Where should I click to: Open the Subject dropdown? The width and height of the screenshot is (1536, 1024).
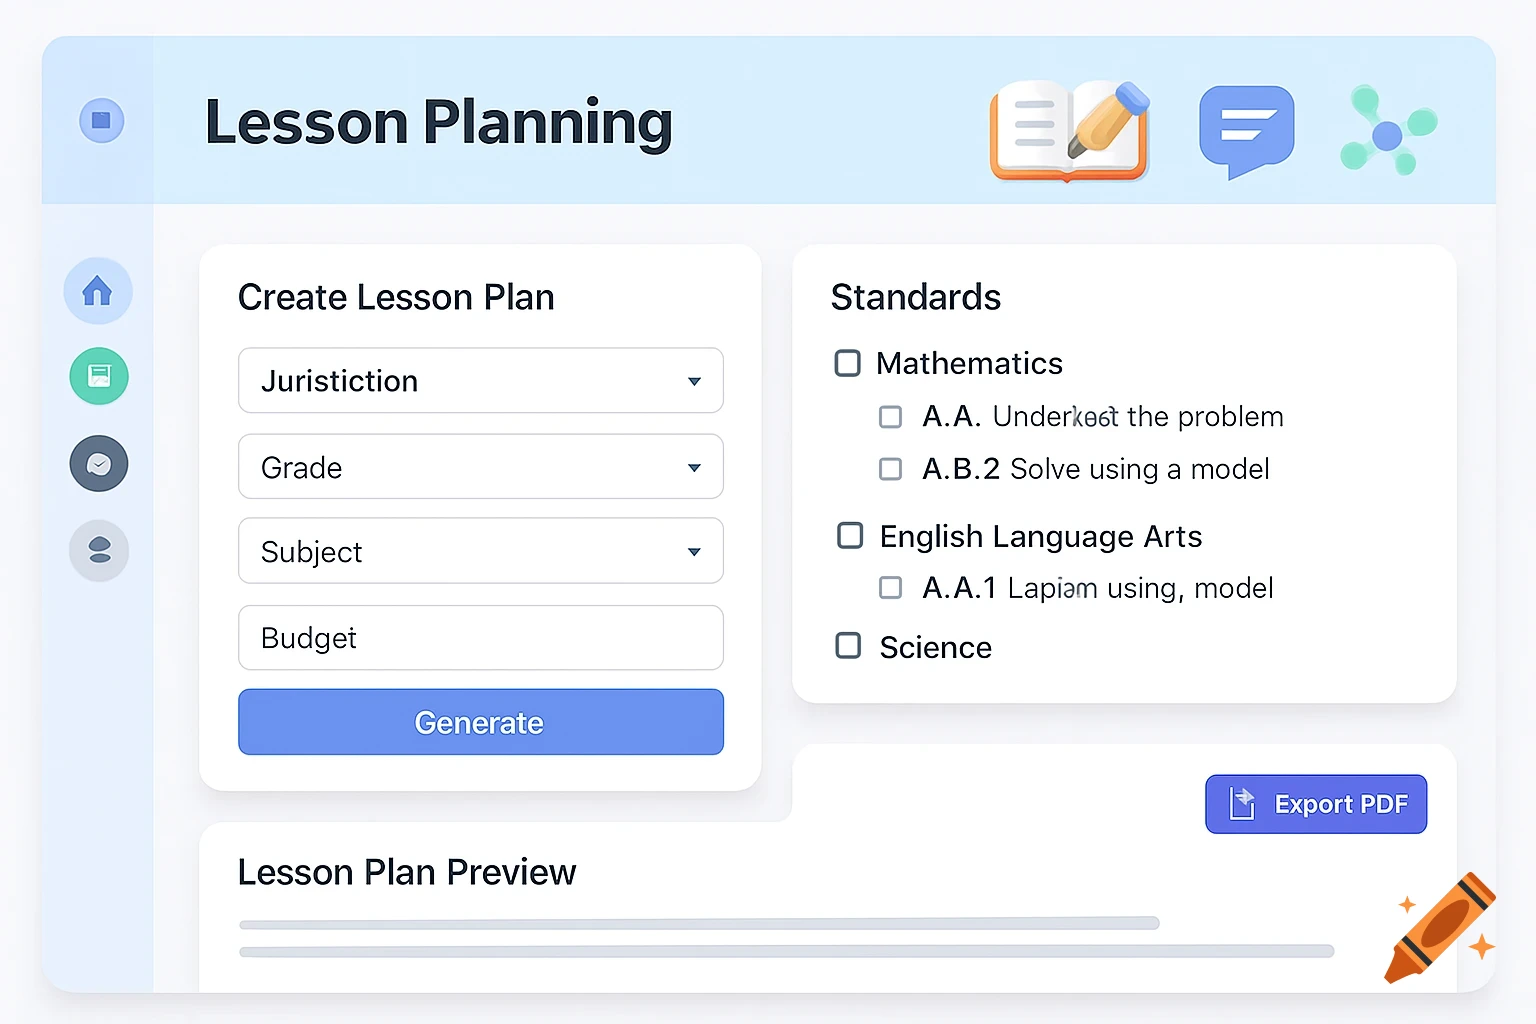click(x=480, y=551)
